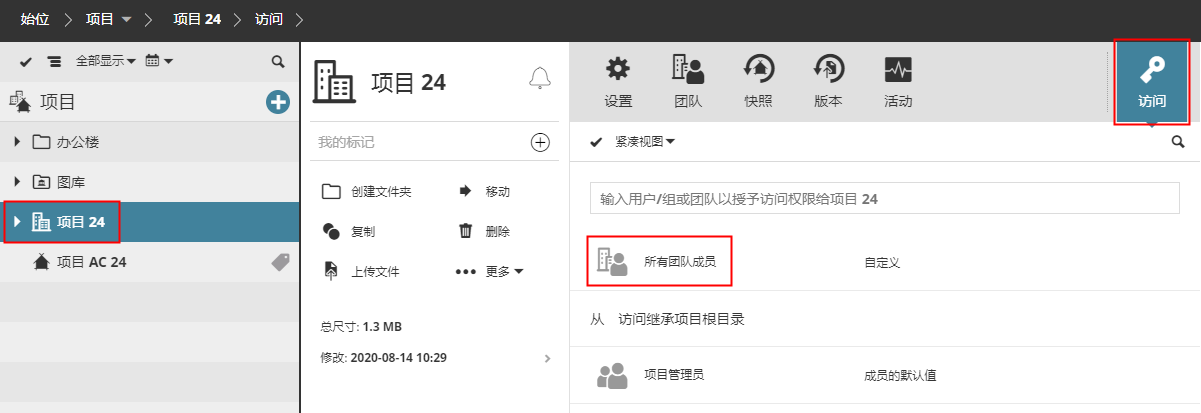
Task: Expand the 项目 24 tree node
Action: coord(17,222)
